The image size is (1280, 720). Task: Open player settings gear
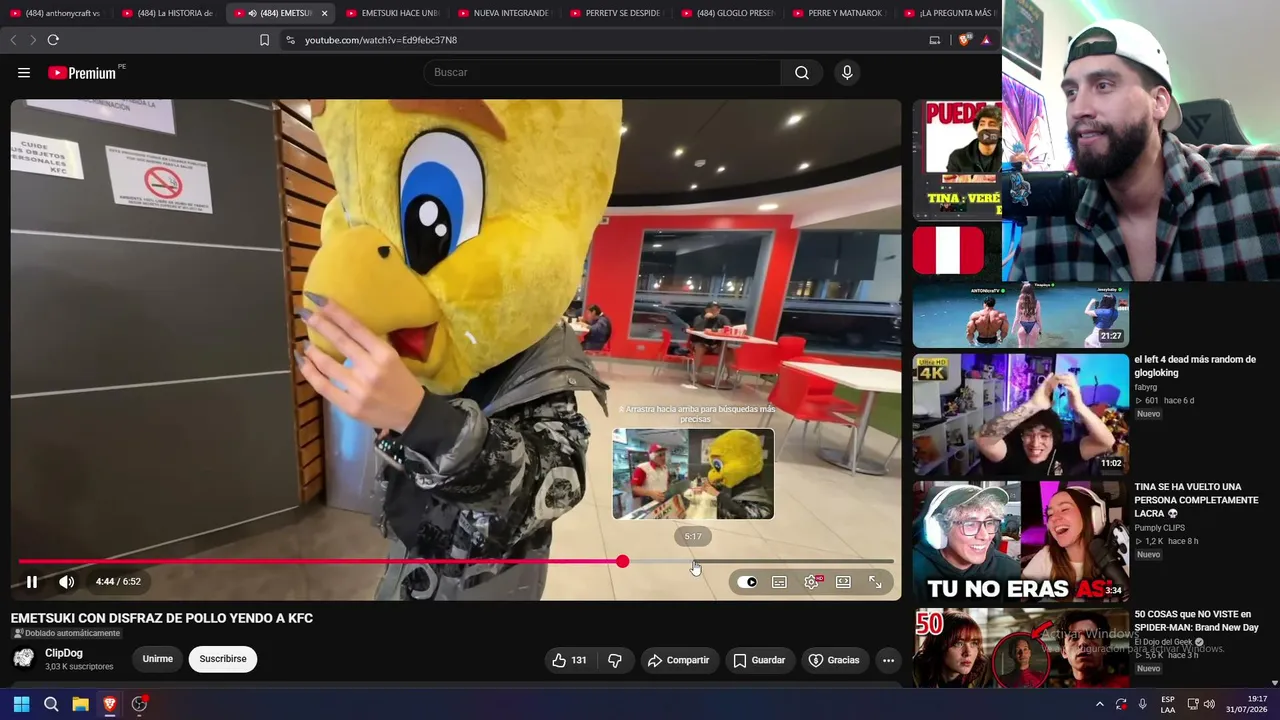click(811, 582)
